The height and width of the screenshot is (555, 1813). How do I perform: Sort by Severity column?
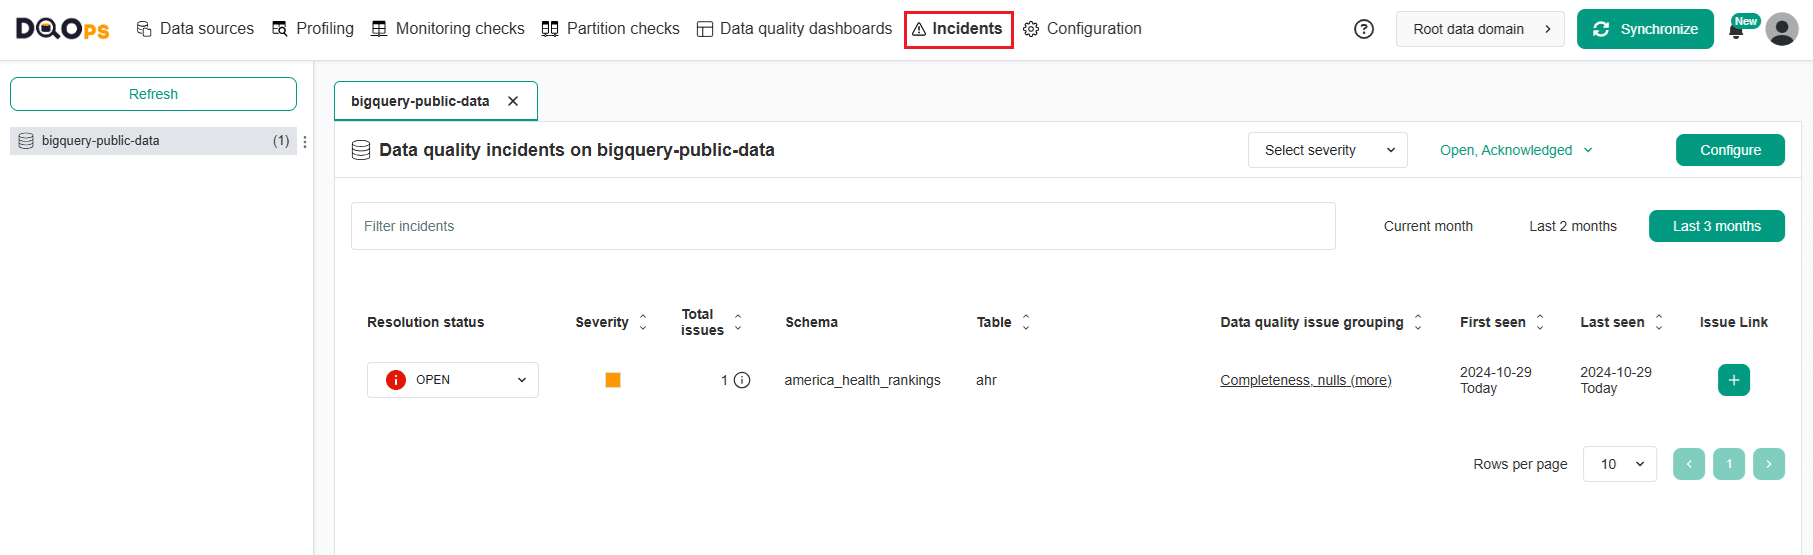pyautogui.click(x=643, y=322)
